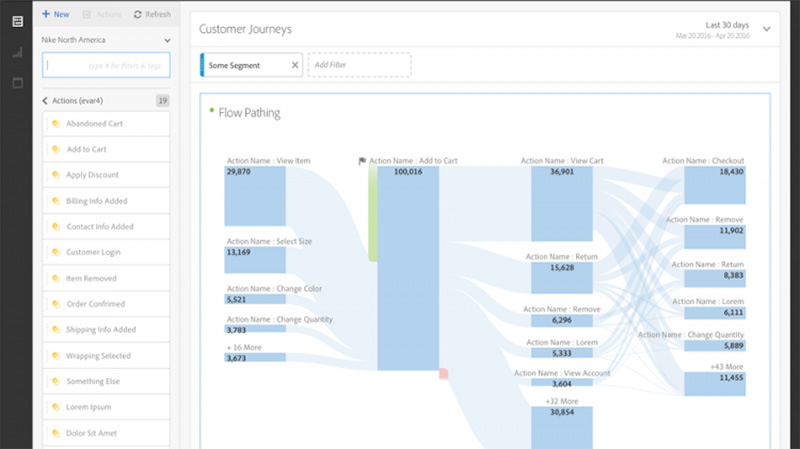The image size is (800, 449).
Task: Click the flag icon beside Add to Cart
Action: pos(363,161)
